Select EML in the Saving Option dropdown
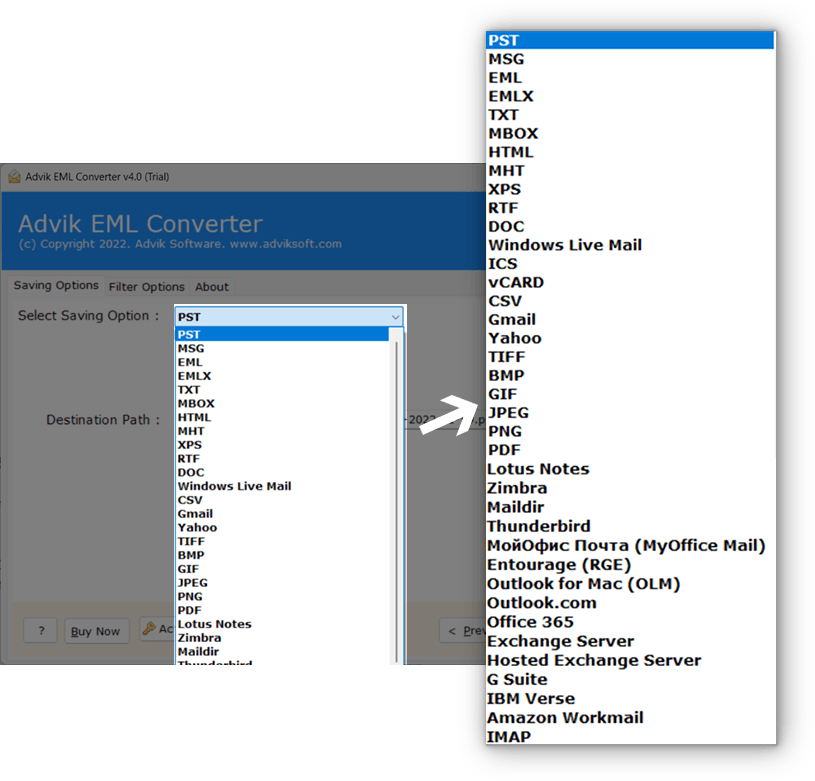 pyautogui.click(x=282, y=362)
